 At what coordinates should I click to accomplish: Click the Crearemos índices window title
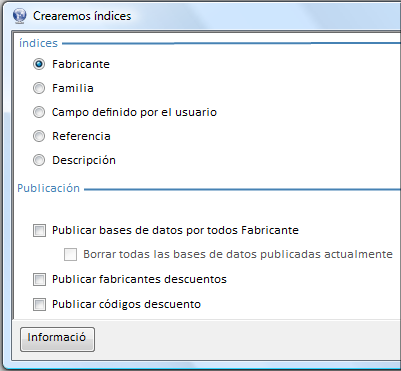coord(82,16)
